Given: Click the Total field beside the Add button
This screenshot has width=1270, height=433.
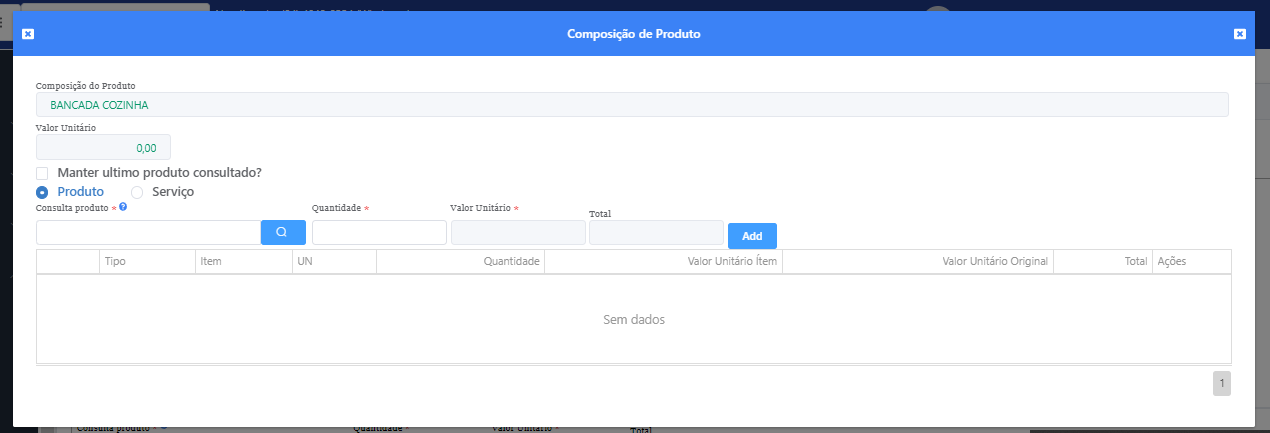Looking at the screenshot, I should click(x=656, y=232).
